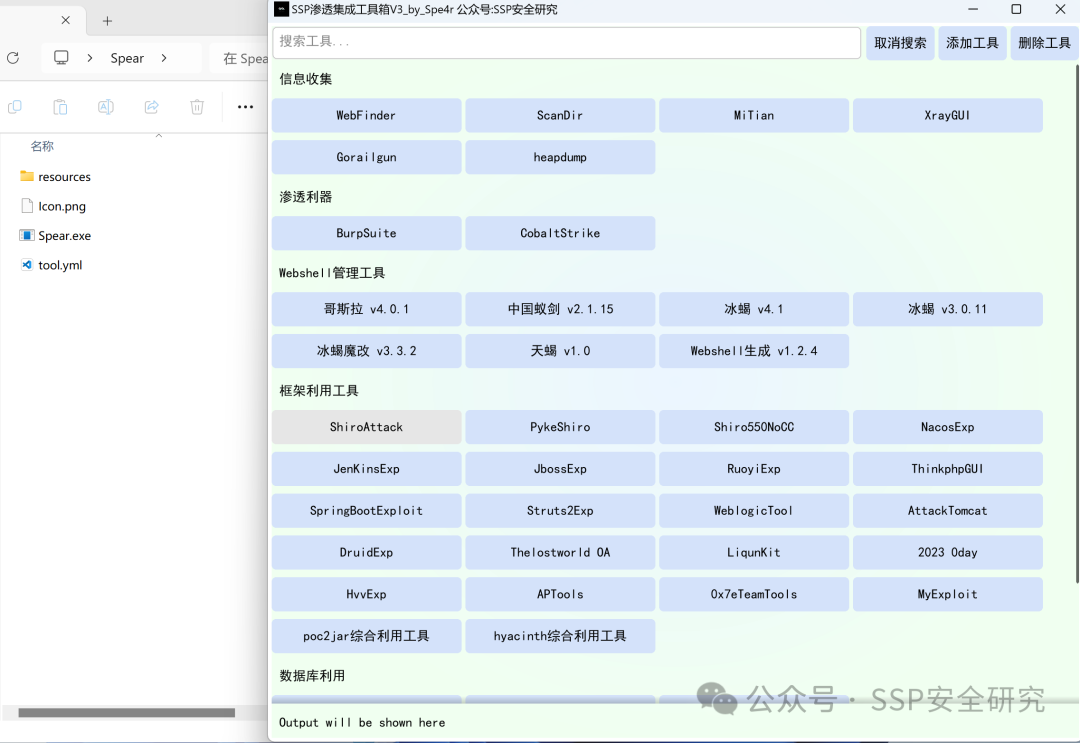The width and height of the screenshot is (1080, 743).
Task: Focus the 搜索工具 search field
Action: [x=566, y=43]
